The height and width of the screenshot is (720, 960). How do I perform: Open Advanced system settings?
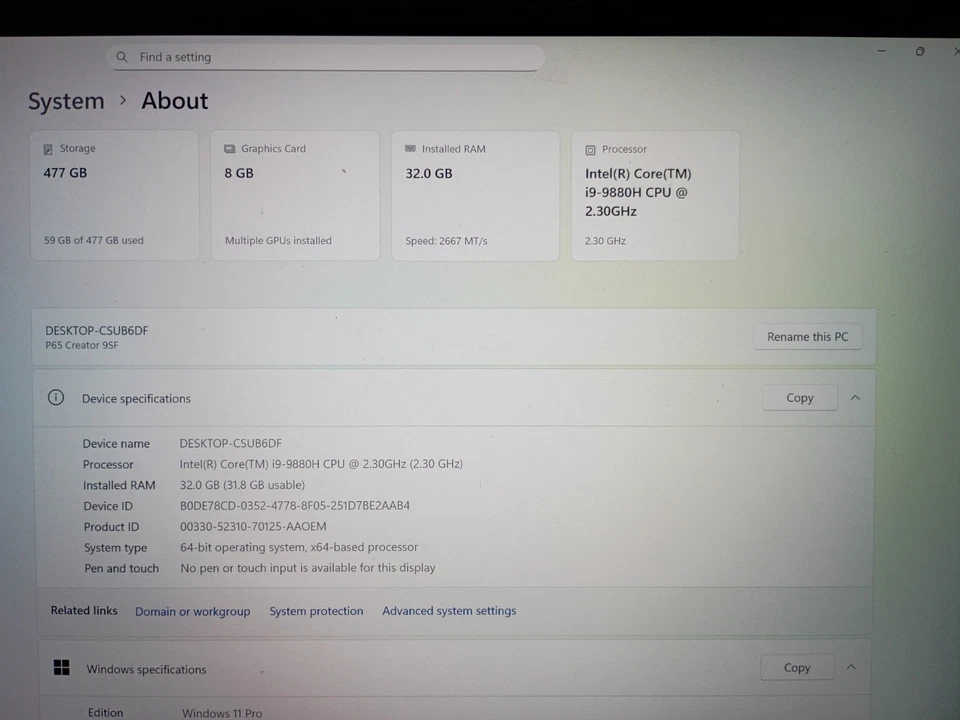[x=449, y=610]
